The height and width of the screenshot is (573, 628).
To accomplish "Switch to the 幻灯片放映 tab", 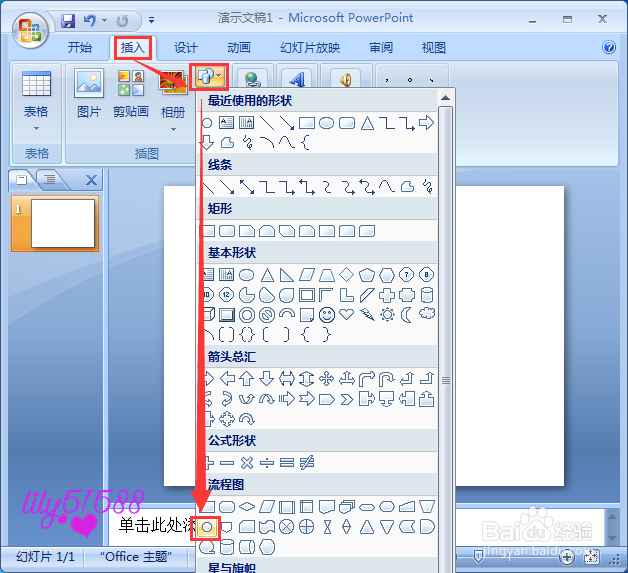I will (310, 48).
